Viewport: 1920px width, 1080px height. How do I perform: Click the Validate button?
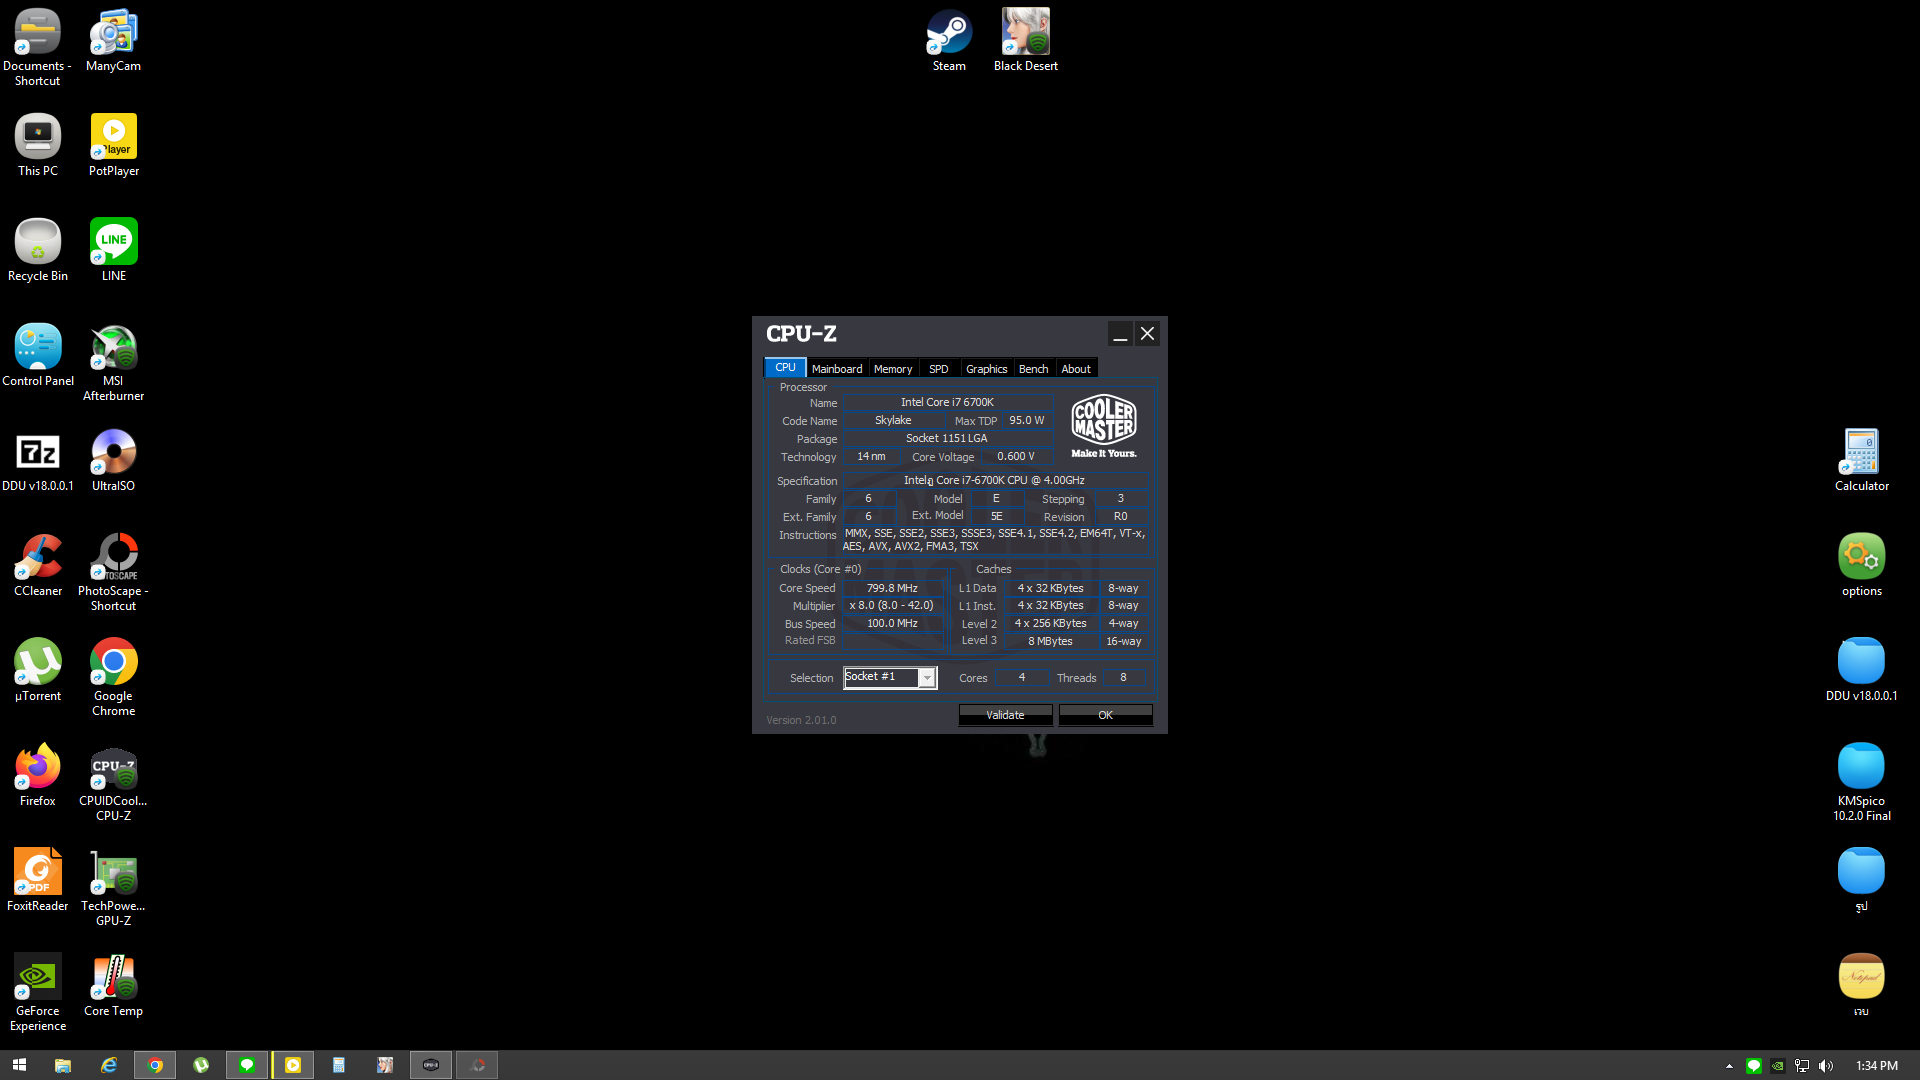click(x=1005, y=715)
